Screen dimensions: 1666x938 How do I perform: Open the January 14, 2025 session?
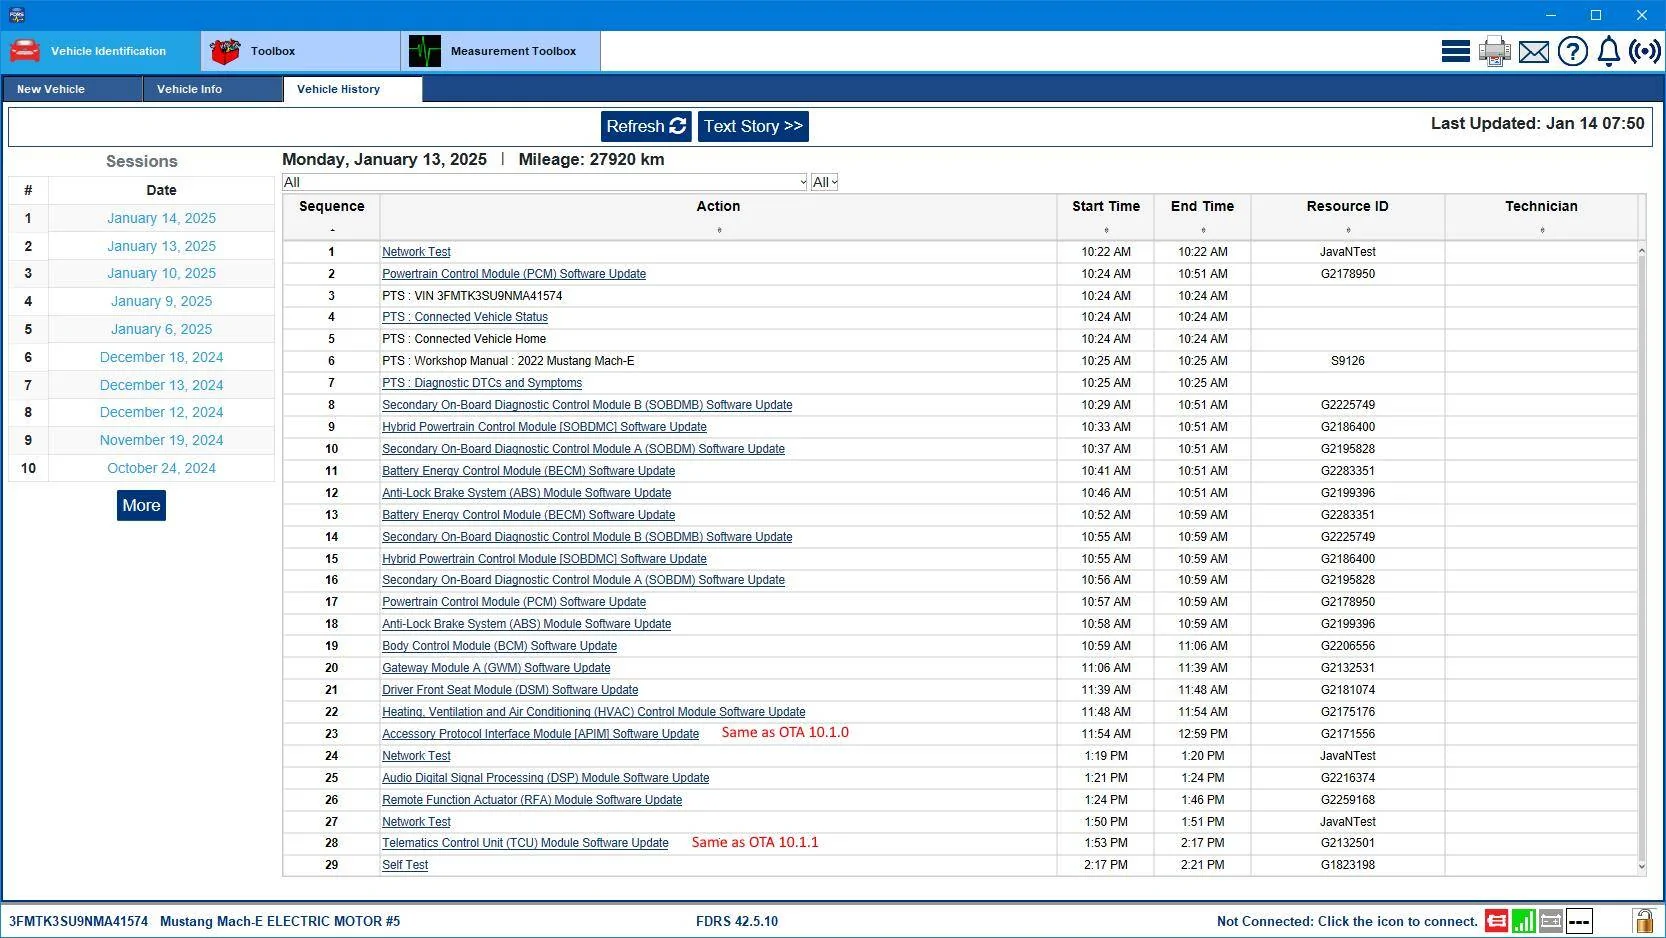[161, 218]
